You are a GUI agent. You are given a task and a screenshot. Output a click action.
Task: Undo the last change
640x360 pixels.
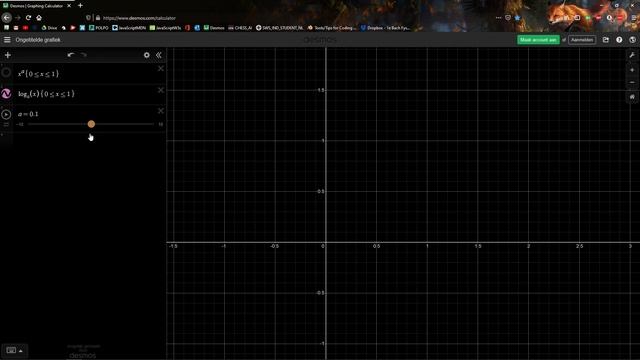[x=71, y=55]
